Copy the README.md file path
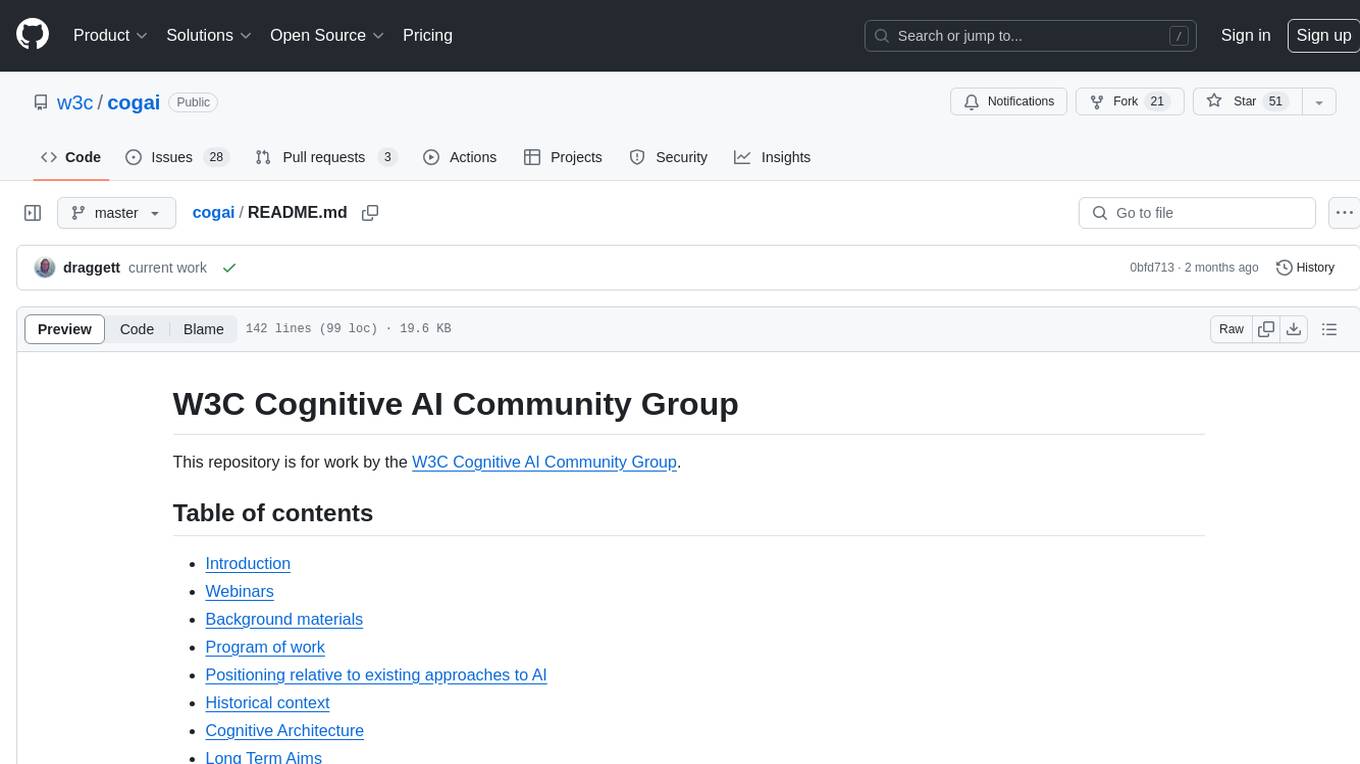This screenshot has width=1360, height=764. tap(370, 213)
